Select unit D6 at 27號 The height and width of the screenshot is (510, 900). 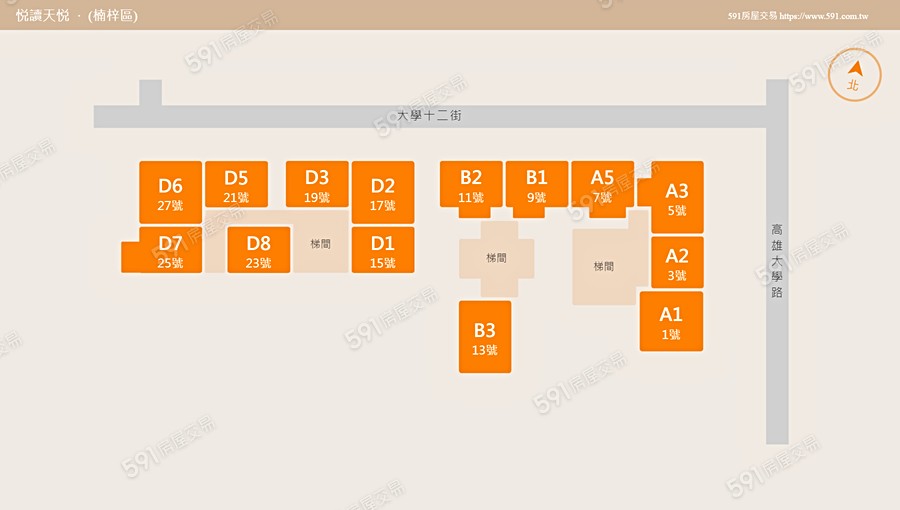(170, 193)
